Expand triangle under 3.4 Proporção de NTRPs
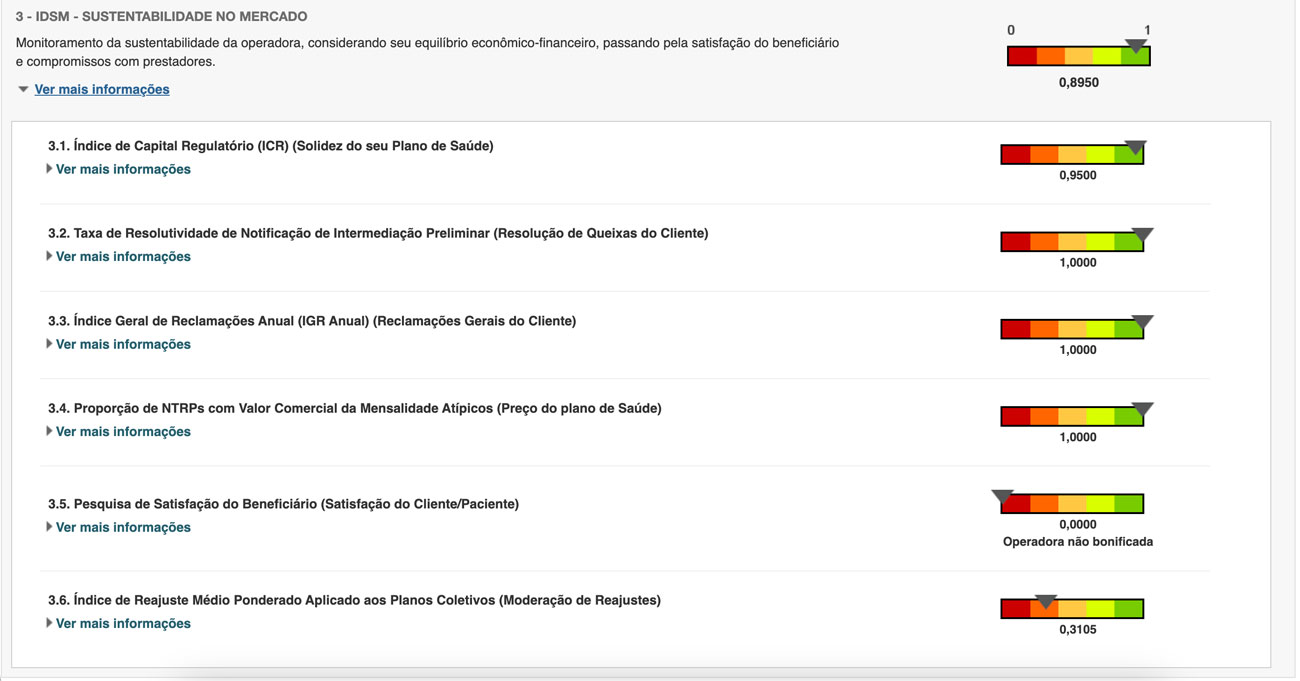Viewport: 1300px width, 681px height. click(x=49, y=431)
